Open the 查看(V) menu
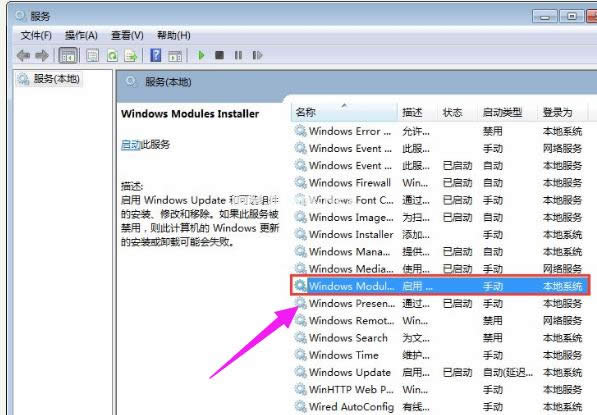This screenshot has width=597, height=415. click(127, 35)
